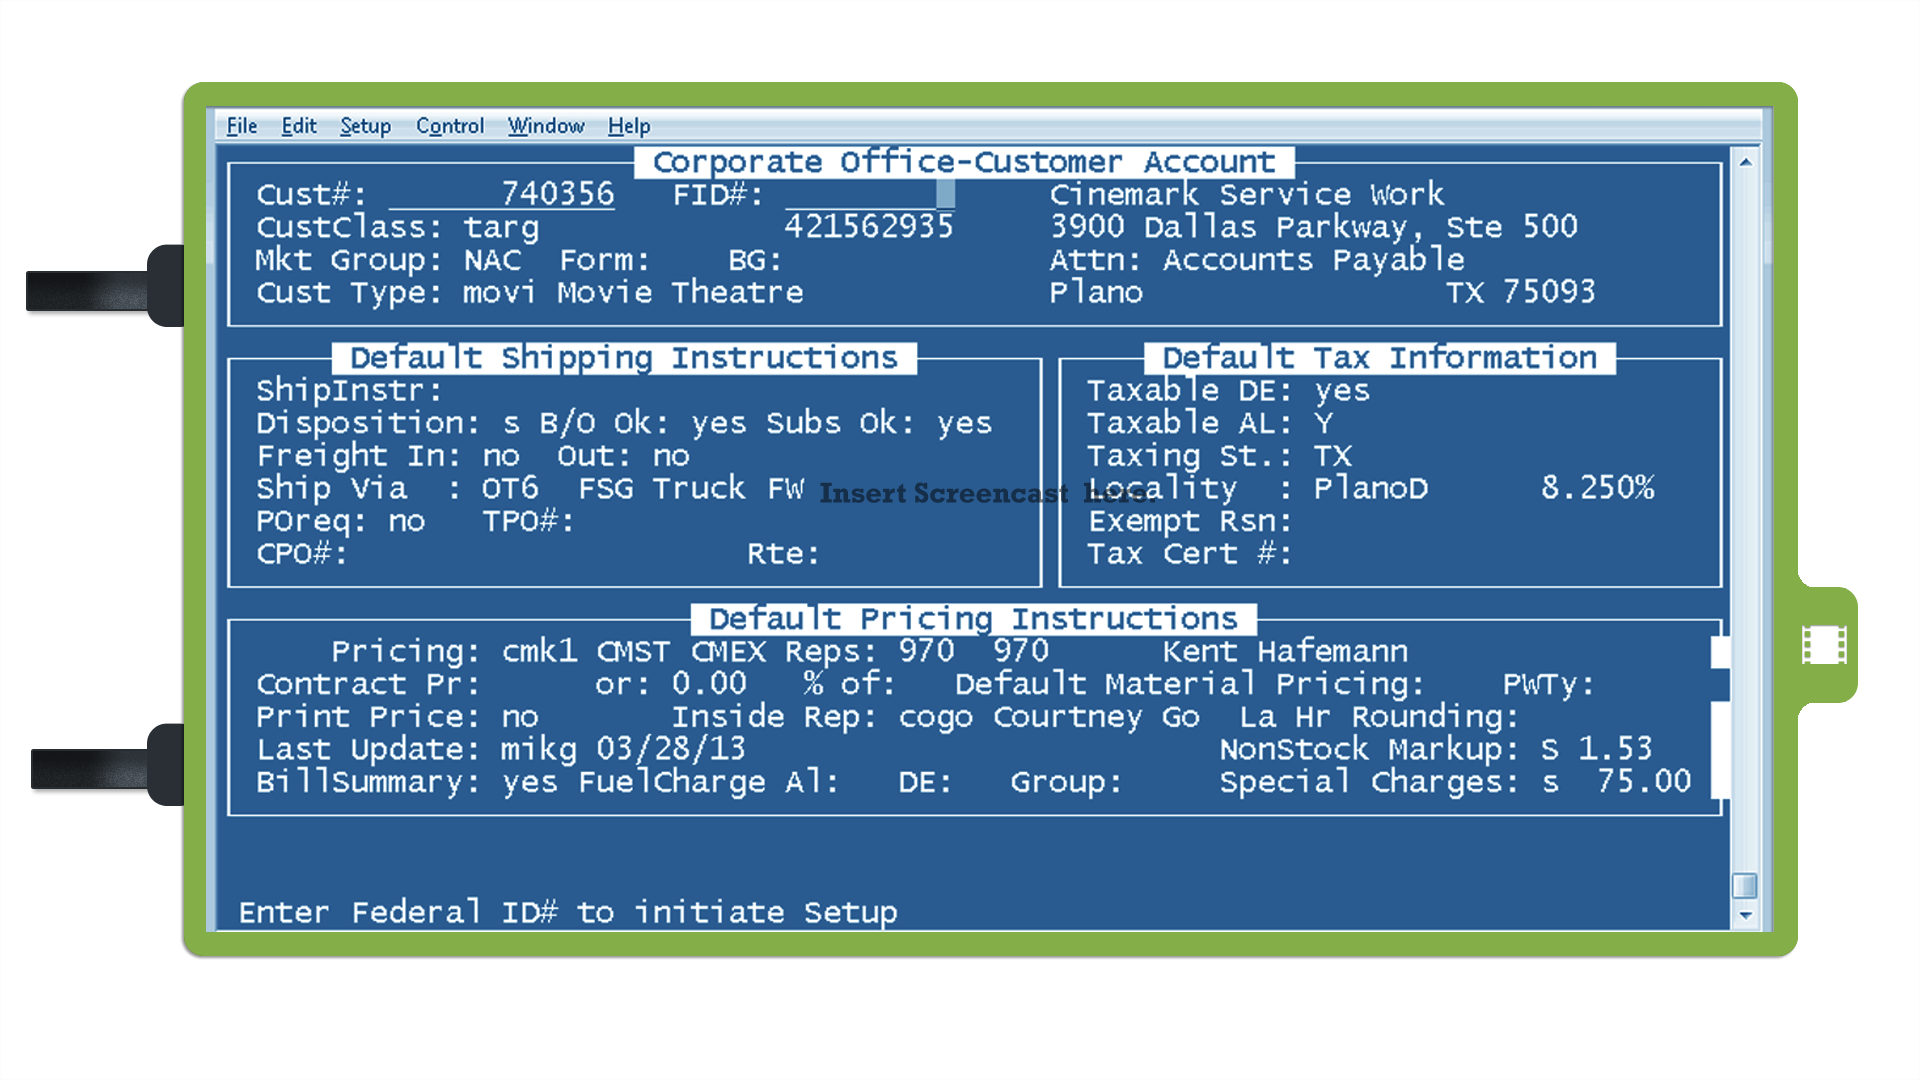Click the Taxing St. value TX
This screenshot has width=1920, height=1080.
click(1333, 456)
